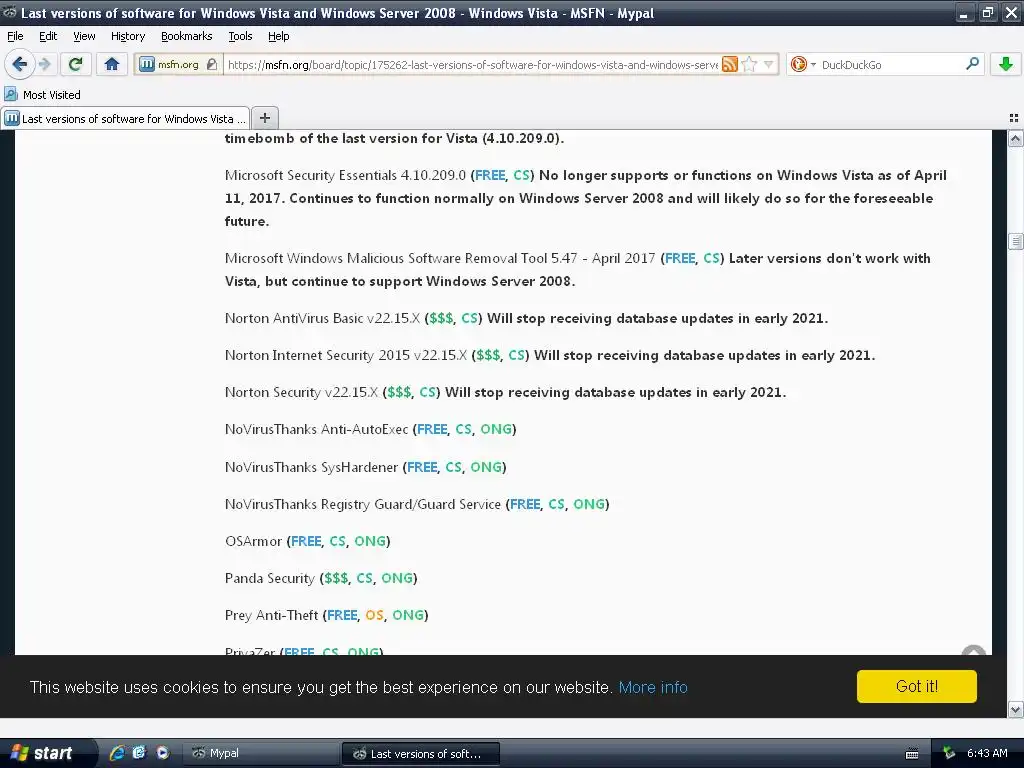Click Norton Internet Security 2015 entry text
1024x768 pixels.
click(345, 355)
